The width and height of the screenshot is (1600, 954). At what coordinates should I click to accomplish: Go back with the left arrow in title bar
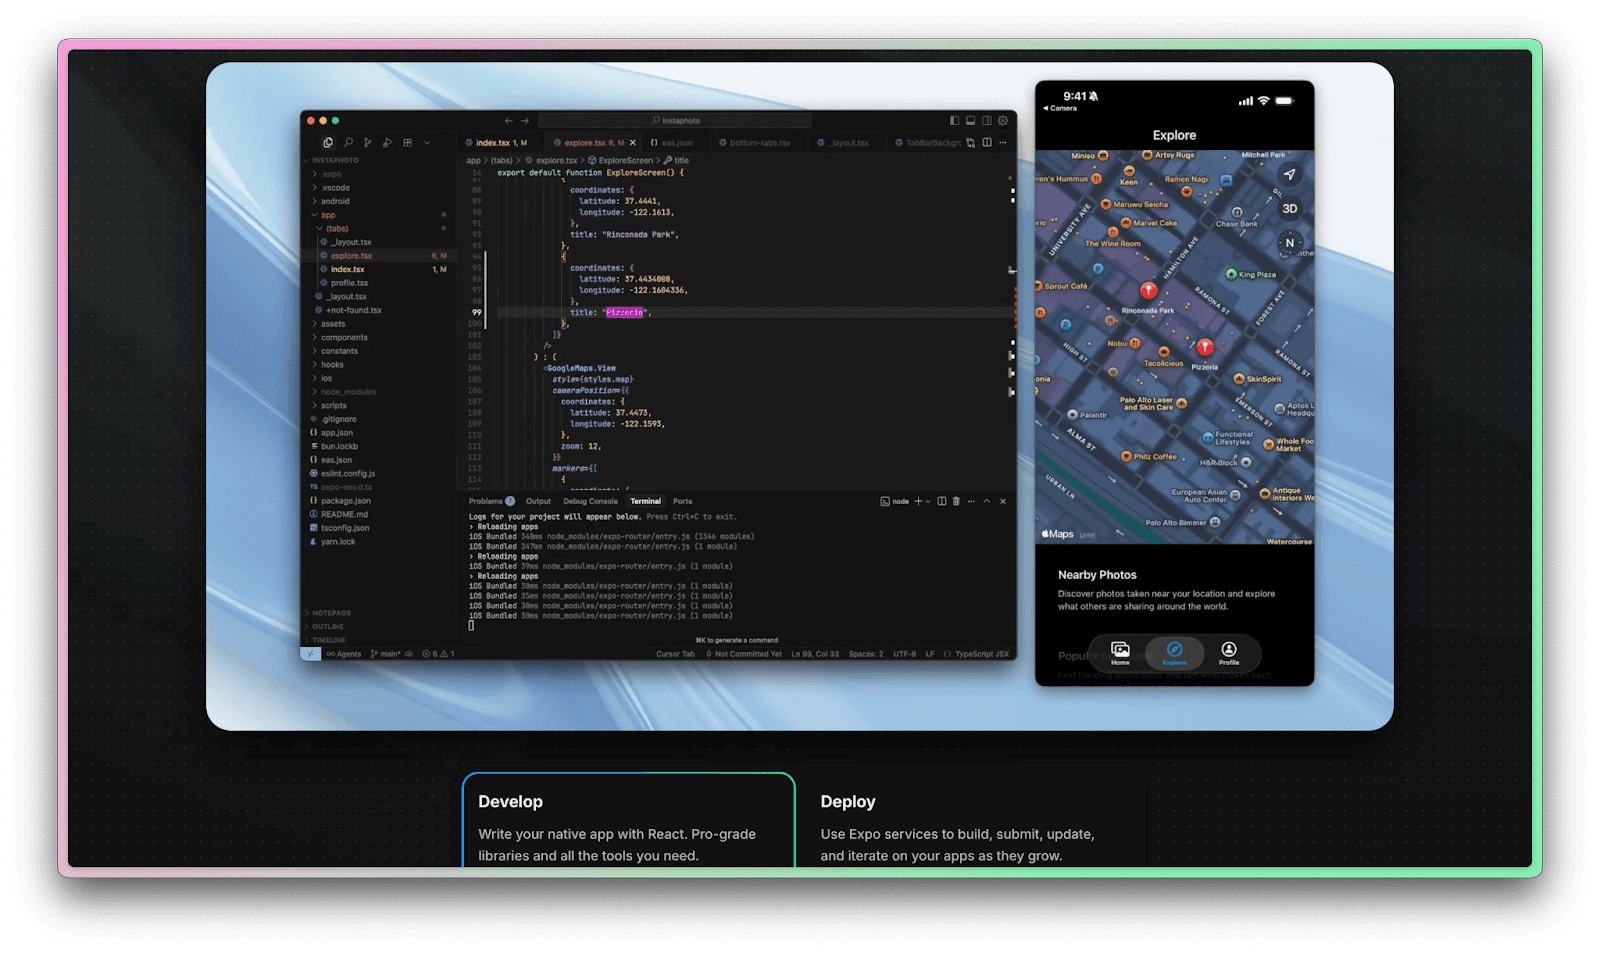click(x=509, y=120)
